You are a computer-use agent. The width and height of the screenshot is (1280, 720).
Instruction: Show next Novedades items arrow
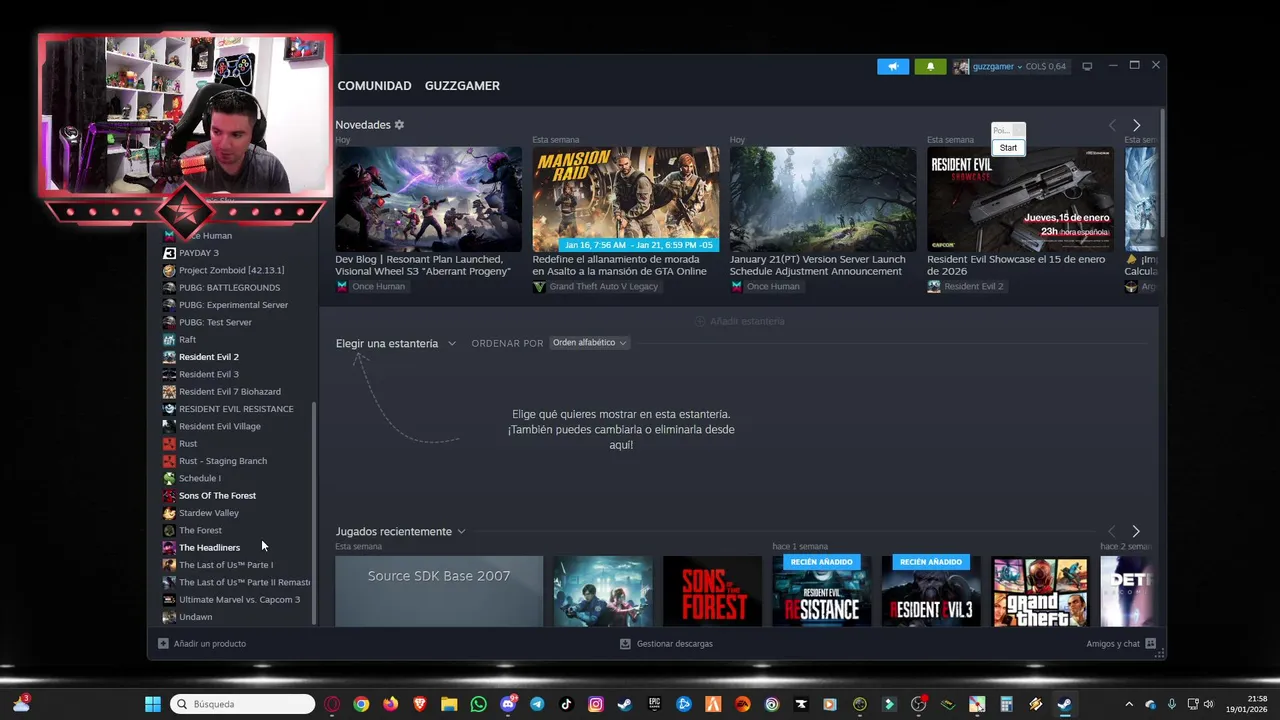[1136, 125]
